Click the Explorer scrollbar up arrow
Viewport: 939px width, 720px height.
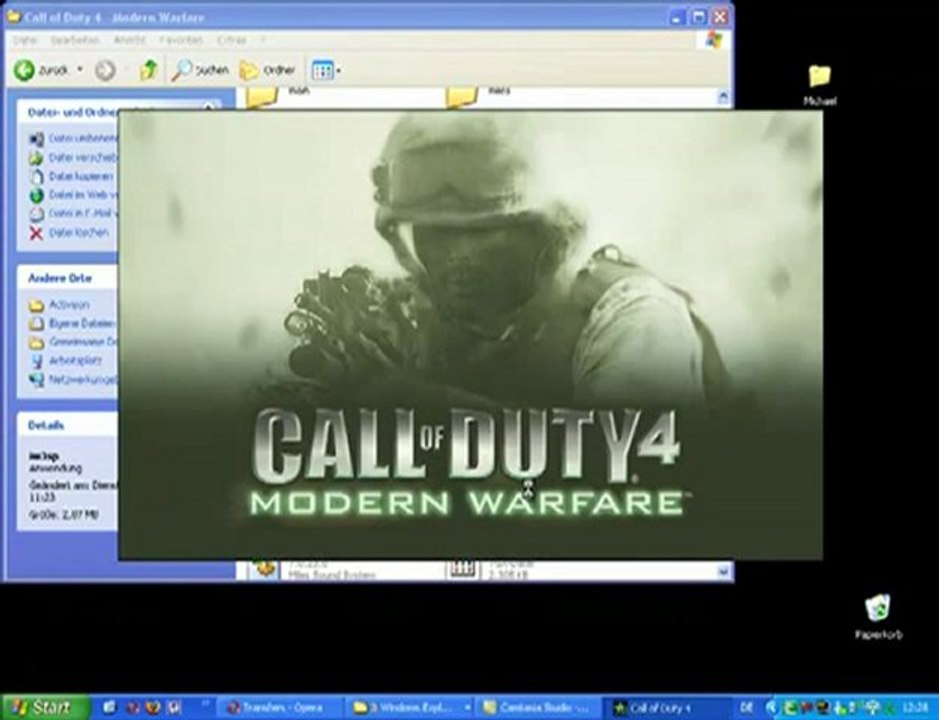[723, 96]
